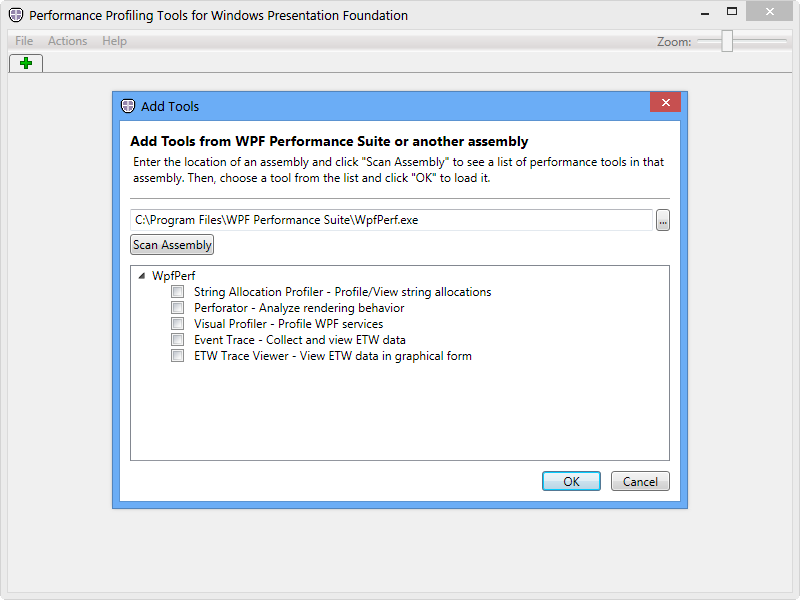Screen dimensions: 800x600
Task: Open the File menu
Action: click(x=24, y=41)
